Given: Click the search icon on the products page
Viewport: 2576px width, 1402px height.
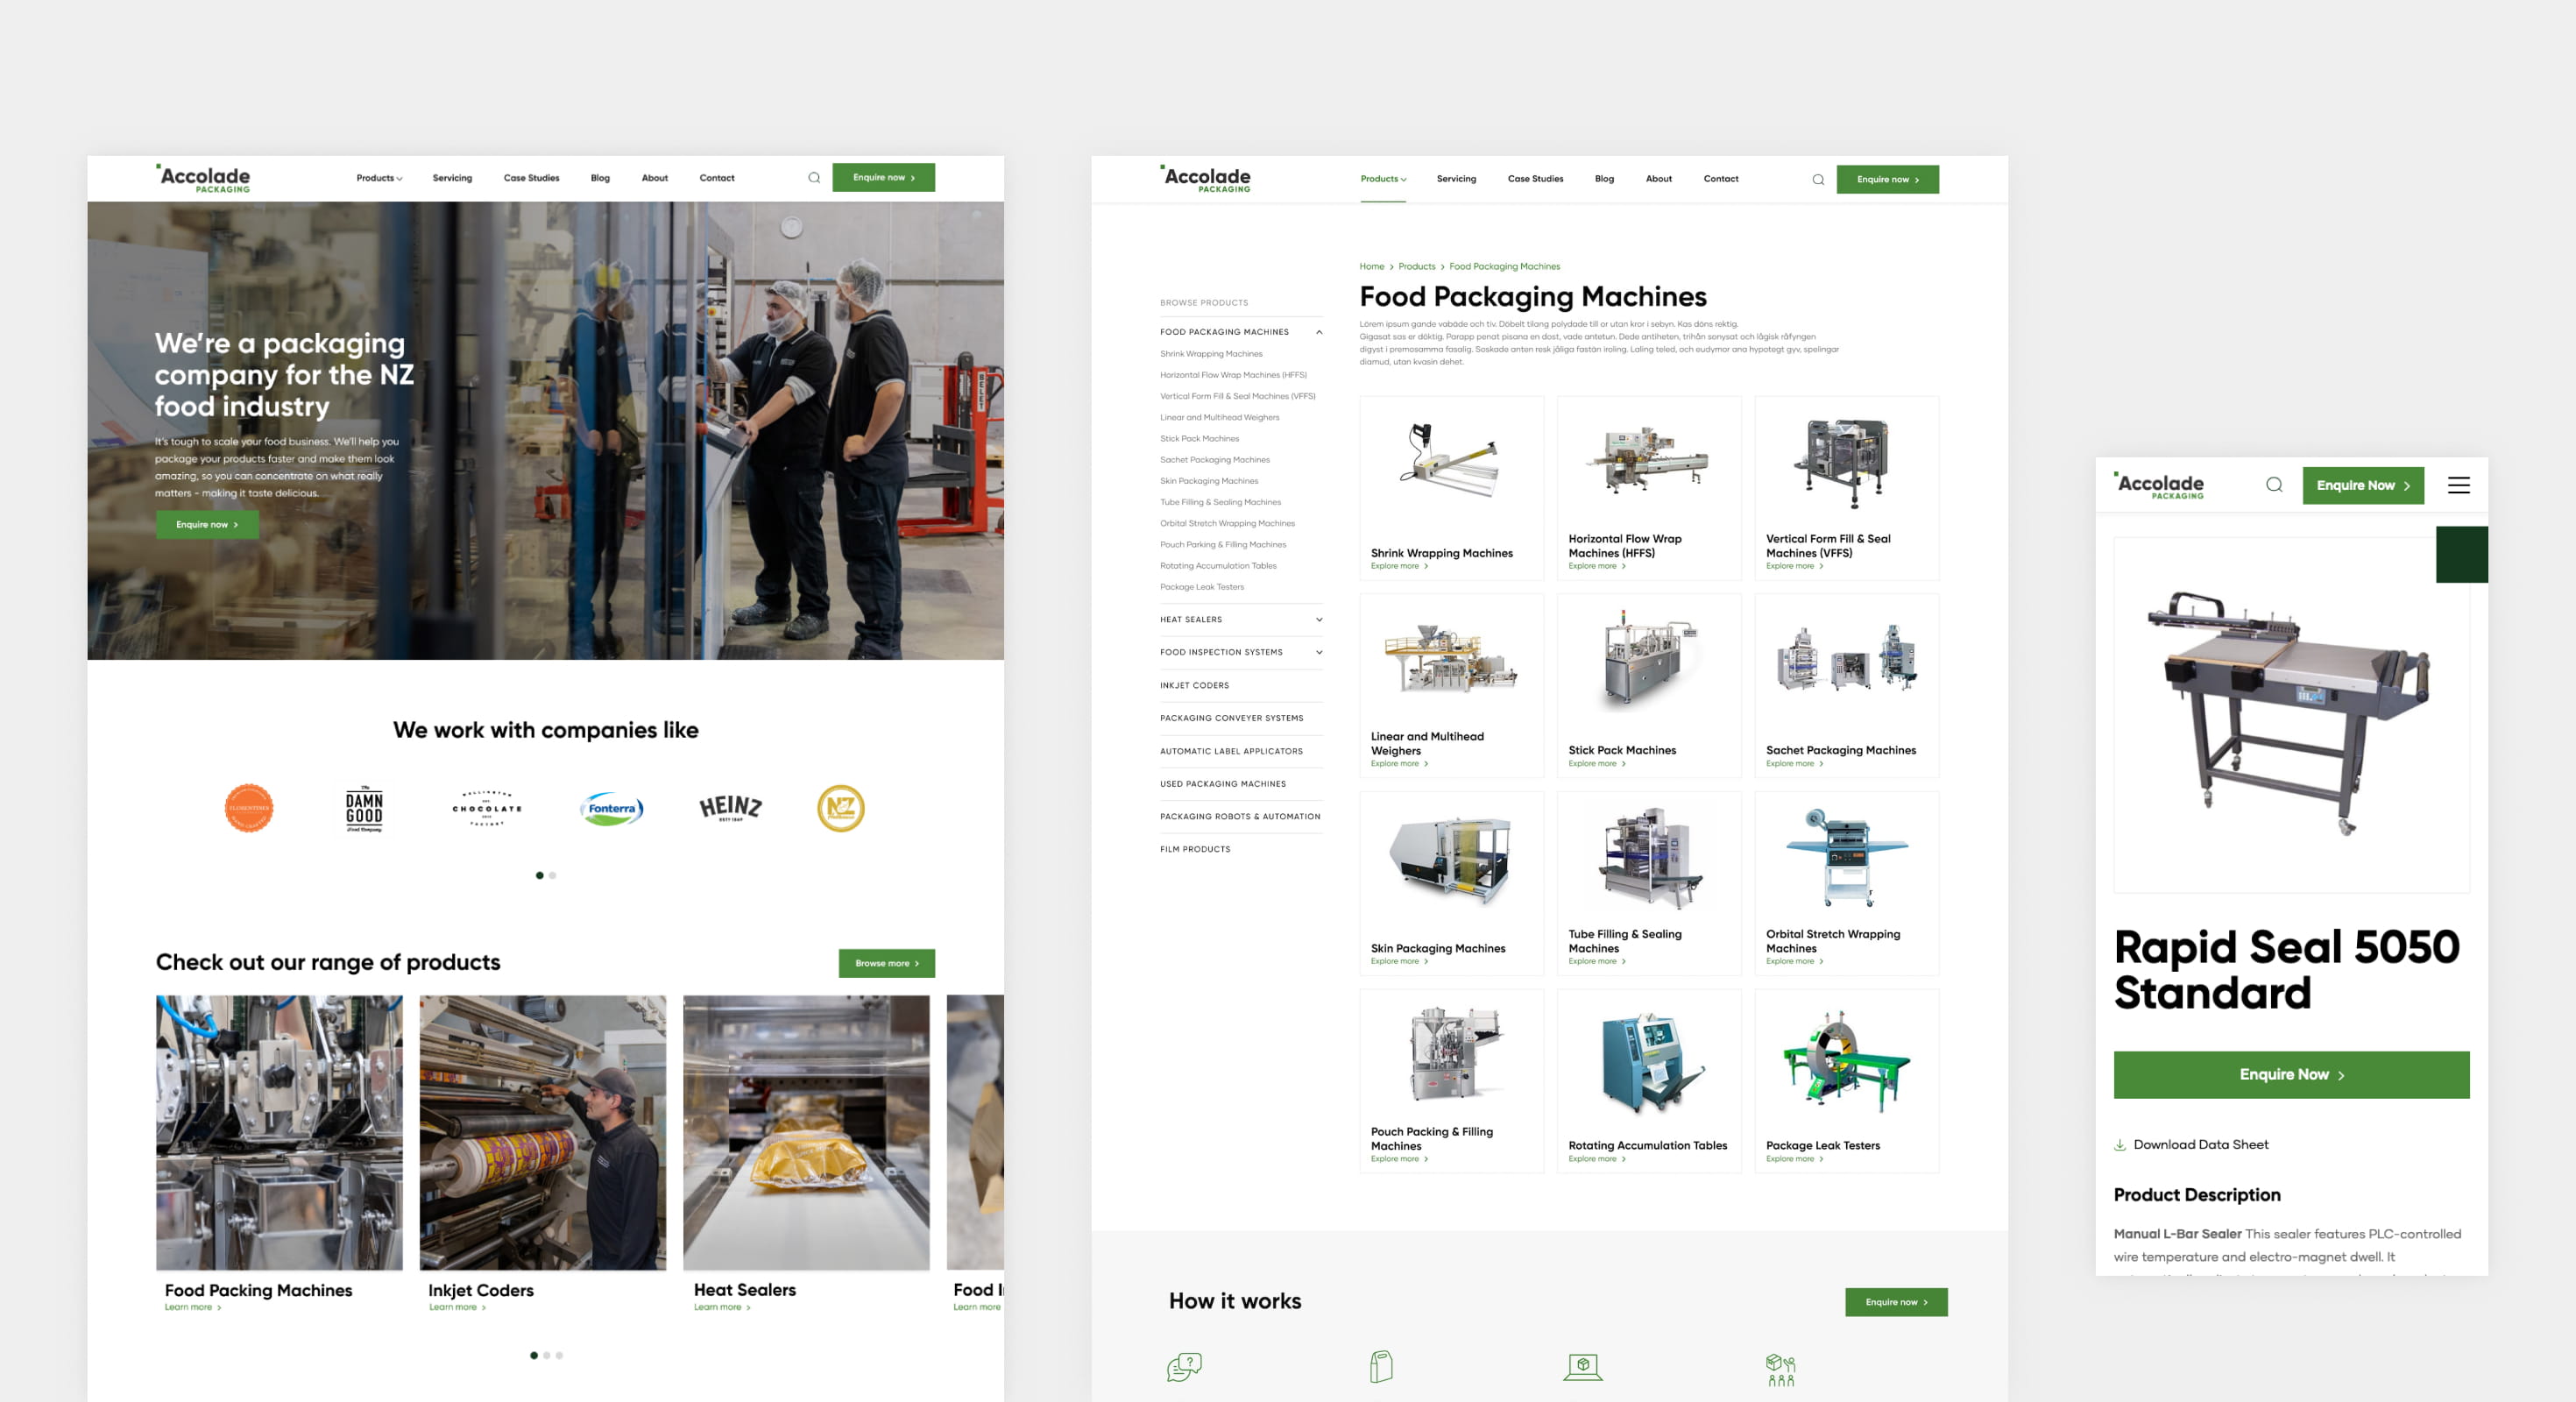Looking at the screenshot, I should click(x=1818, y=180).
